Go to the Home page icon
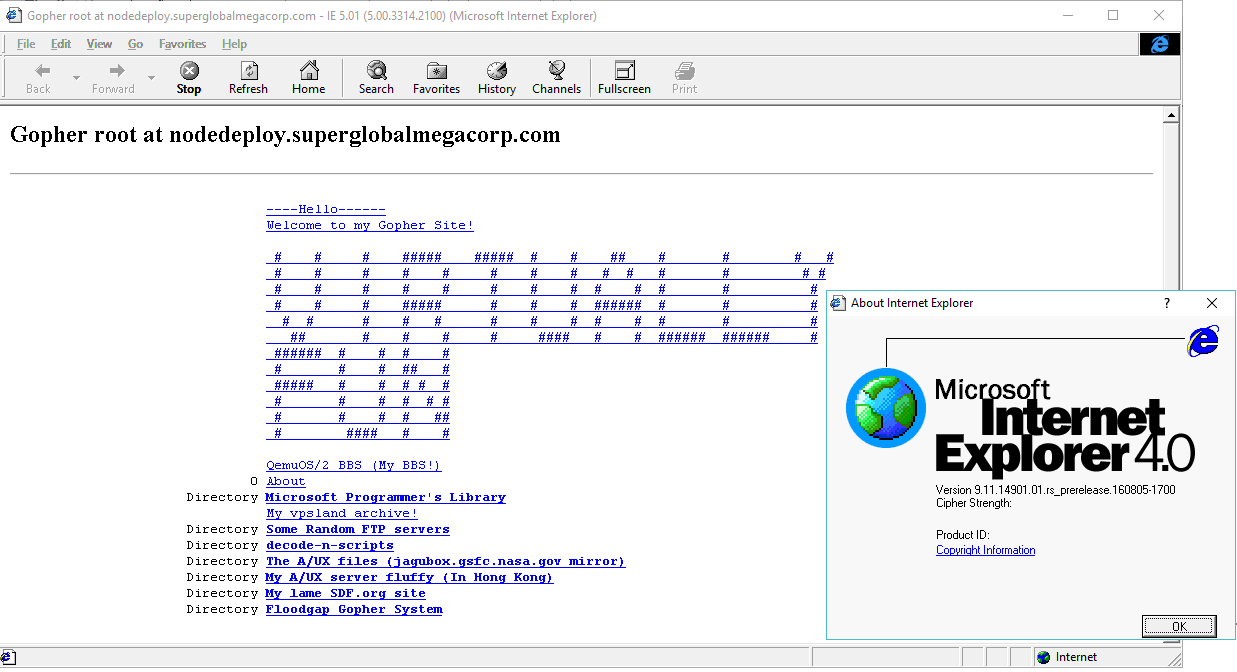Viewport: 1237px width, 672px height. [309, 77]
